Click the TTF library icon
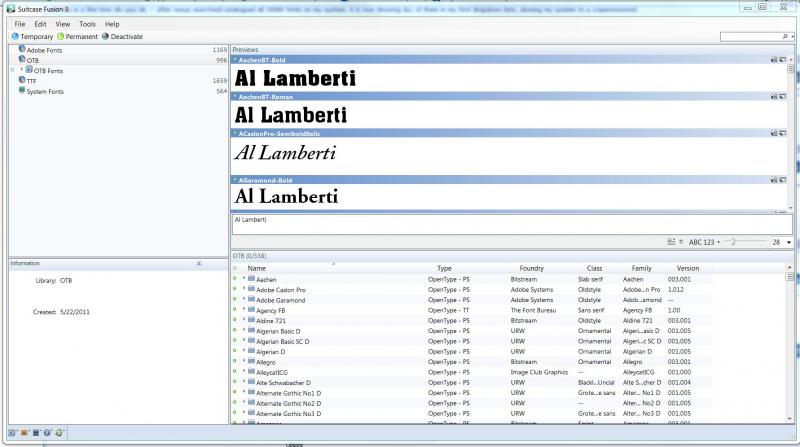The width and height of the screenshot is (800, 447). pyautogui.click(x=22, y=80)
